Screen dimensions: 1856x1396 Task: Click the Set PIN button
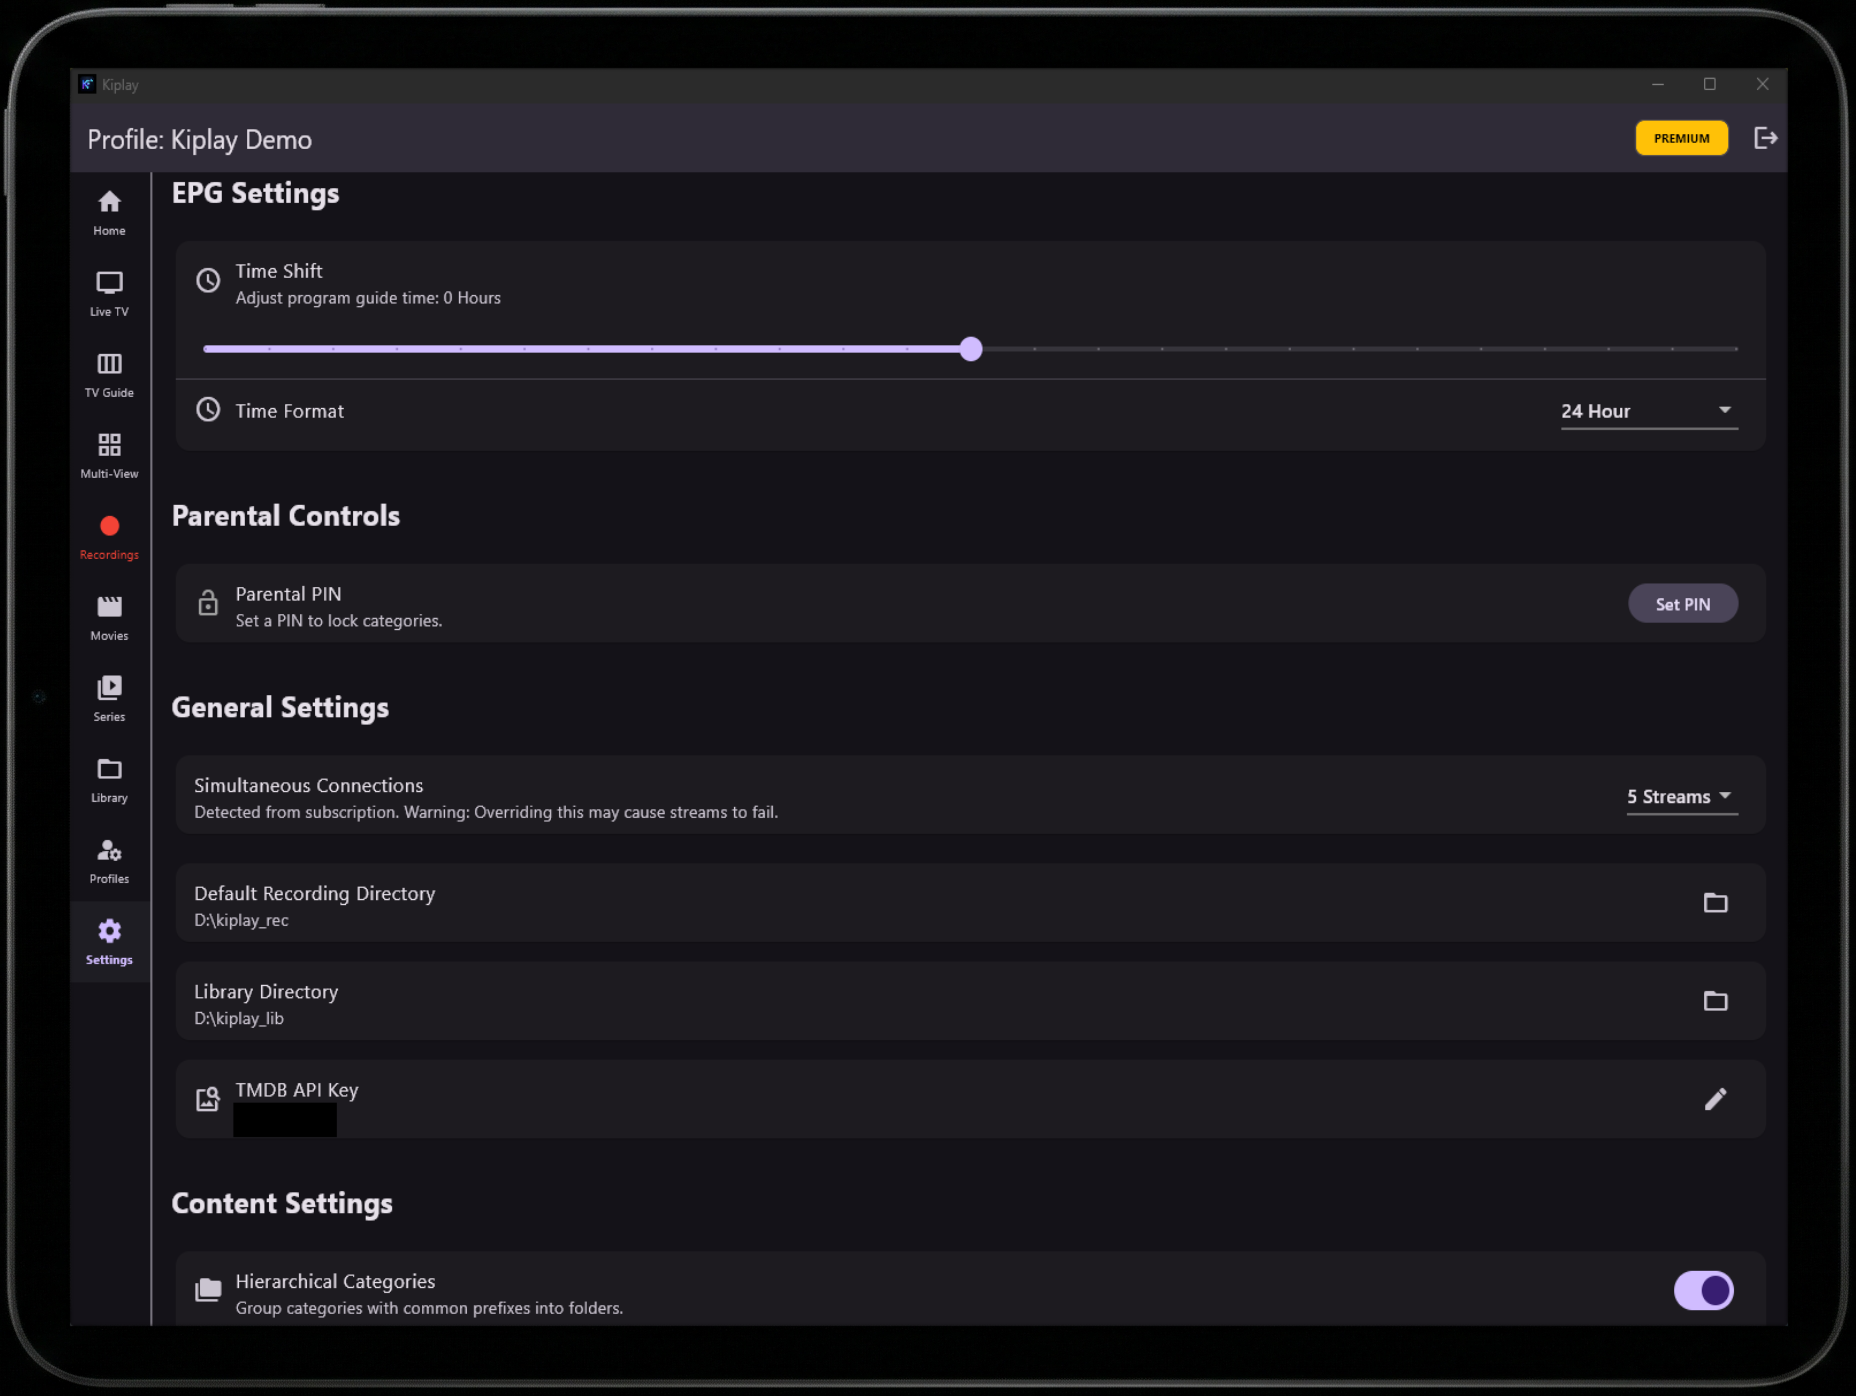click(x=1683, y=603)
